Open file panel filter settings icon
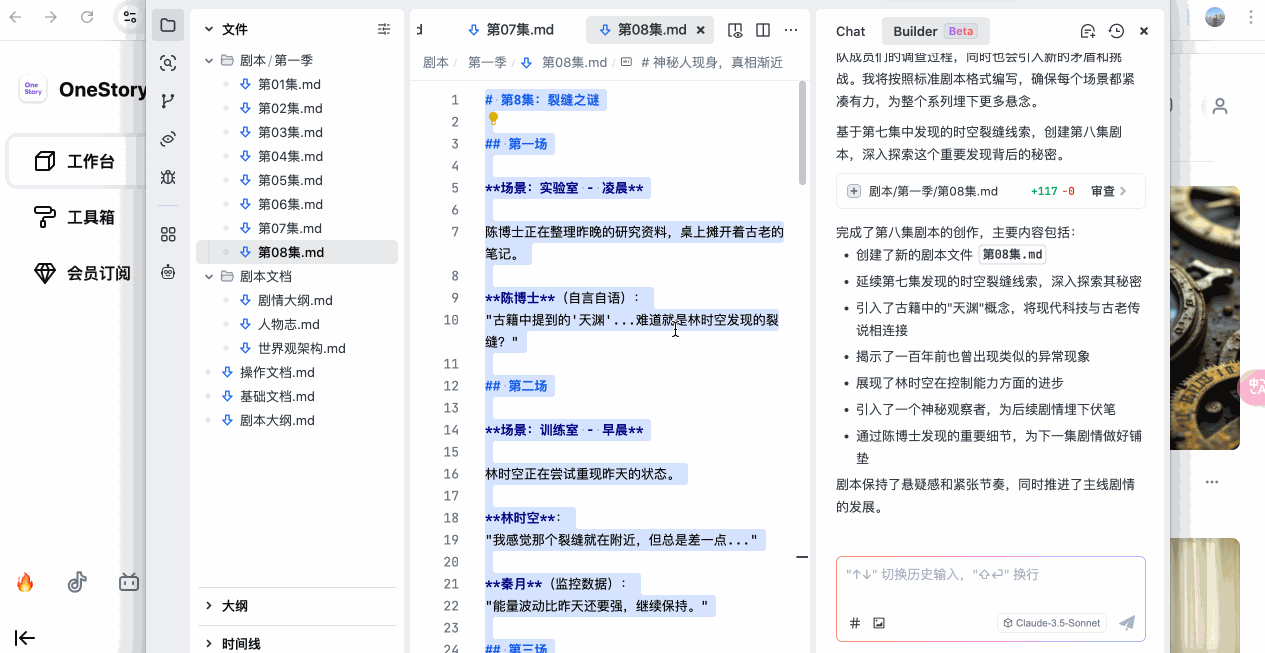 pos(384,30)
